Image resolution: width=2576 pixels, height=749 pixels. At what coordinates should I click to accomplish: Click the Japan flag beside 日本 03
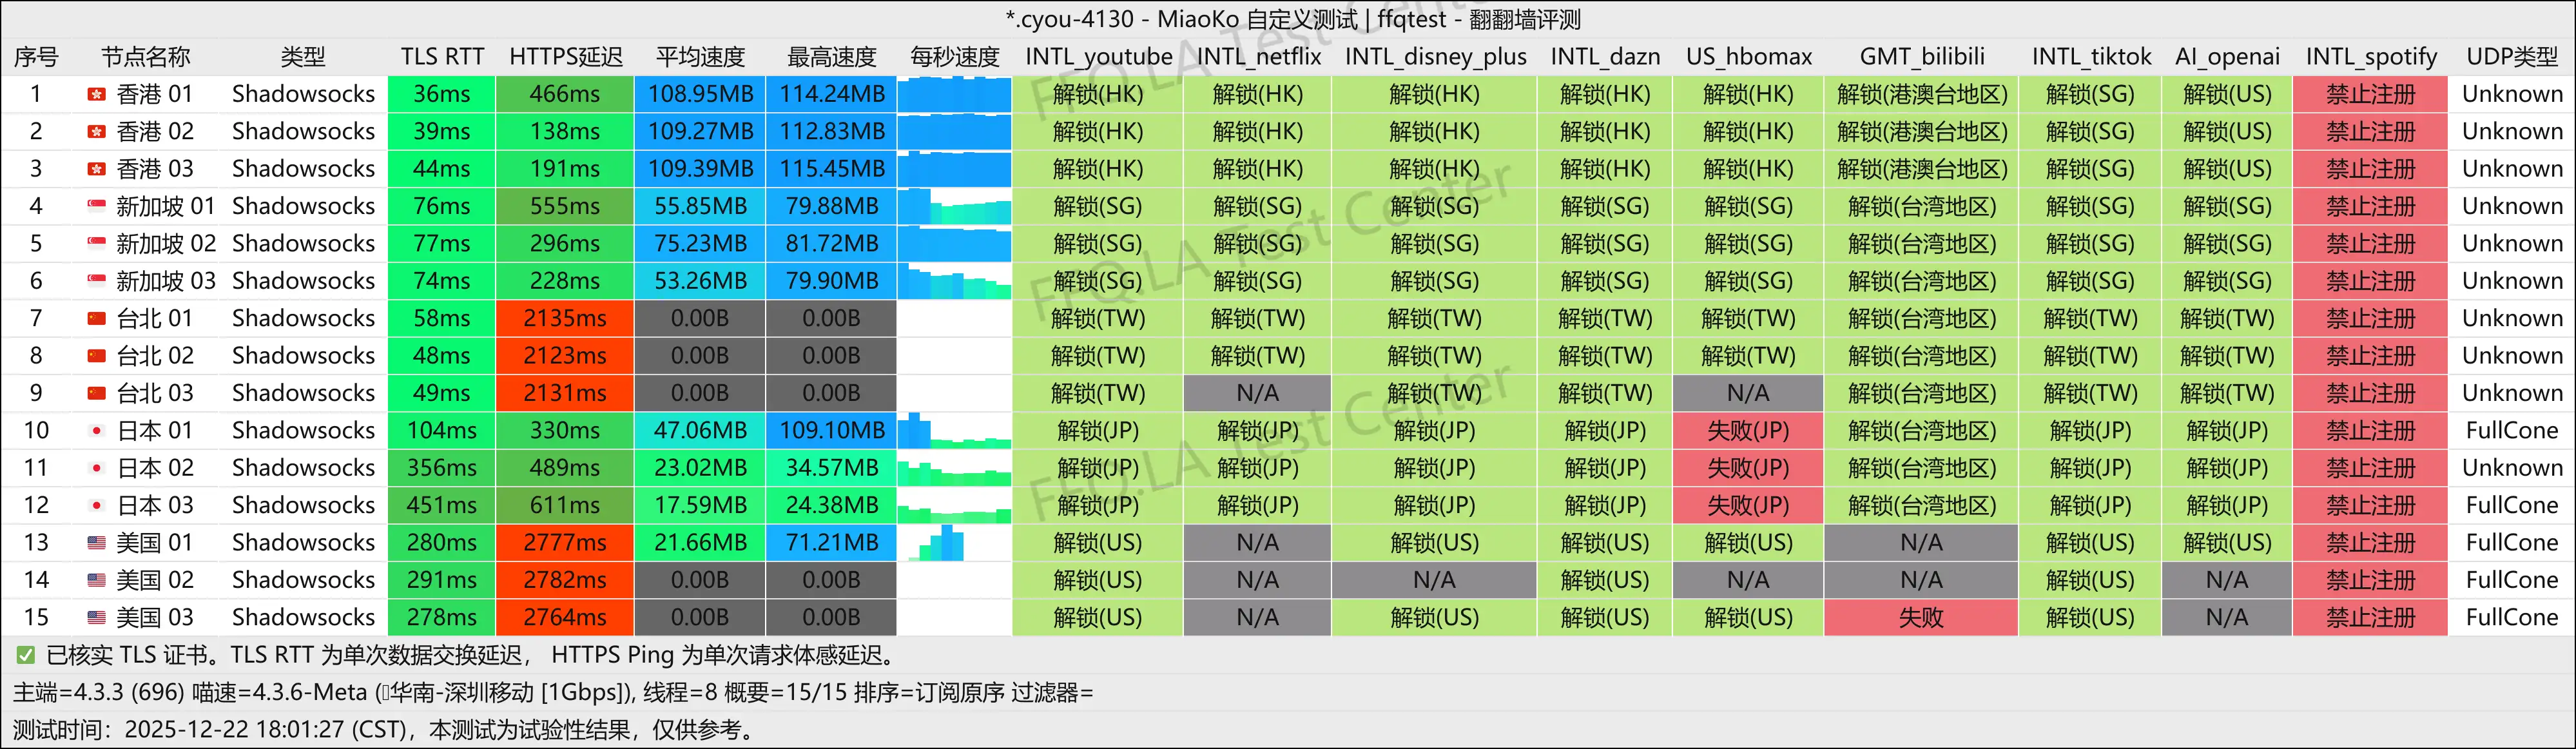click(x=95, y=505)
